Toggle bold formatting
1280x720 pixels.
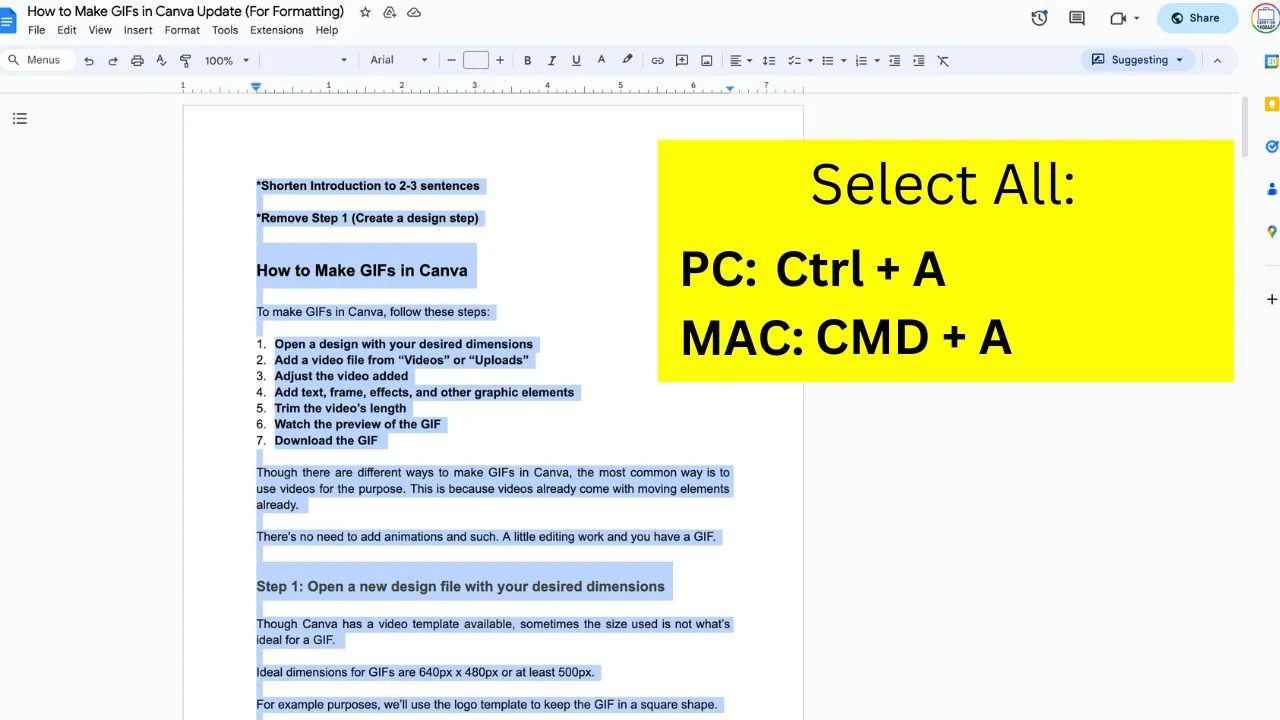527,60
